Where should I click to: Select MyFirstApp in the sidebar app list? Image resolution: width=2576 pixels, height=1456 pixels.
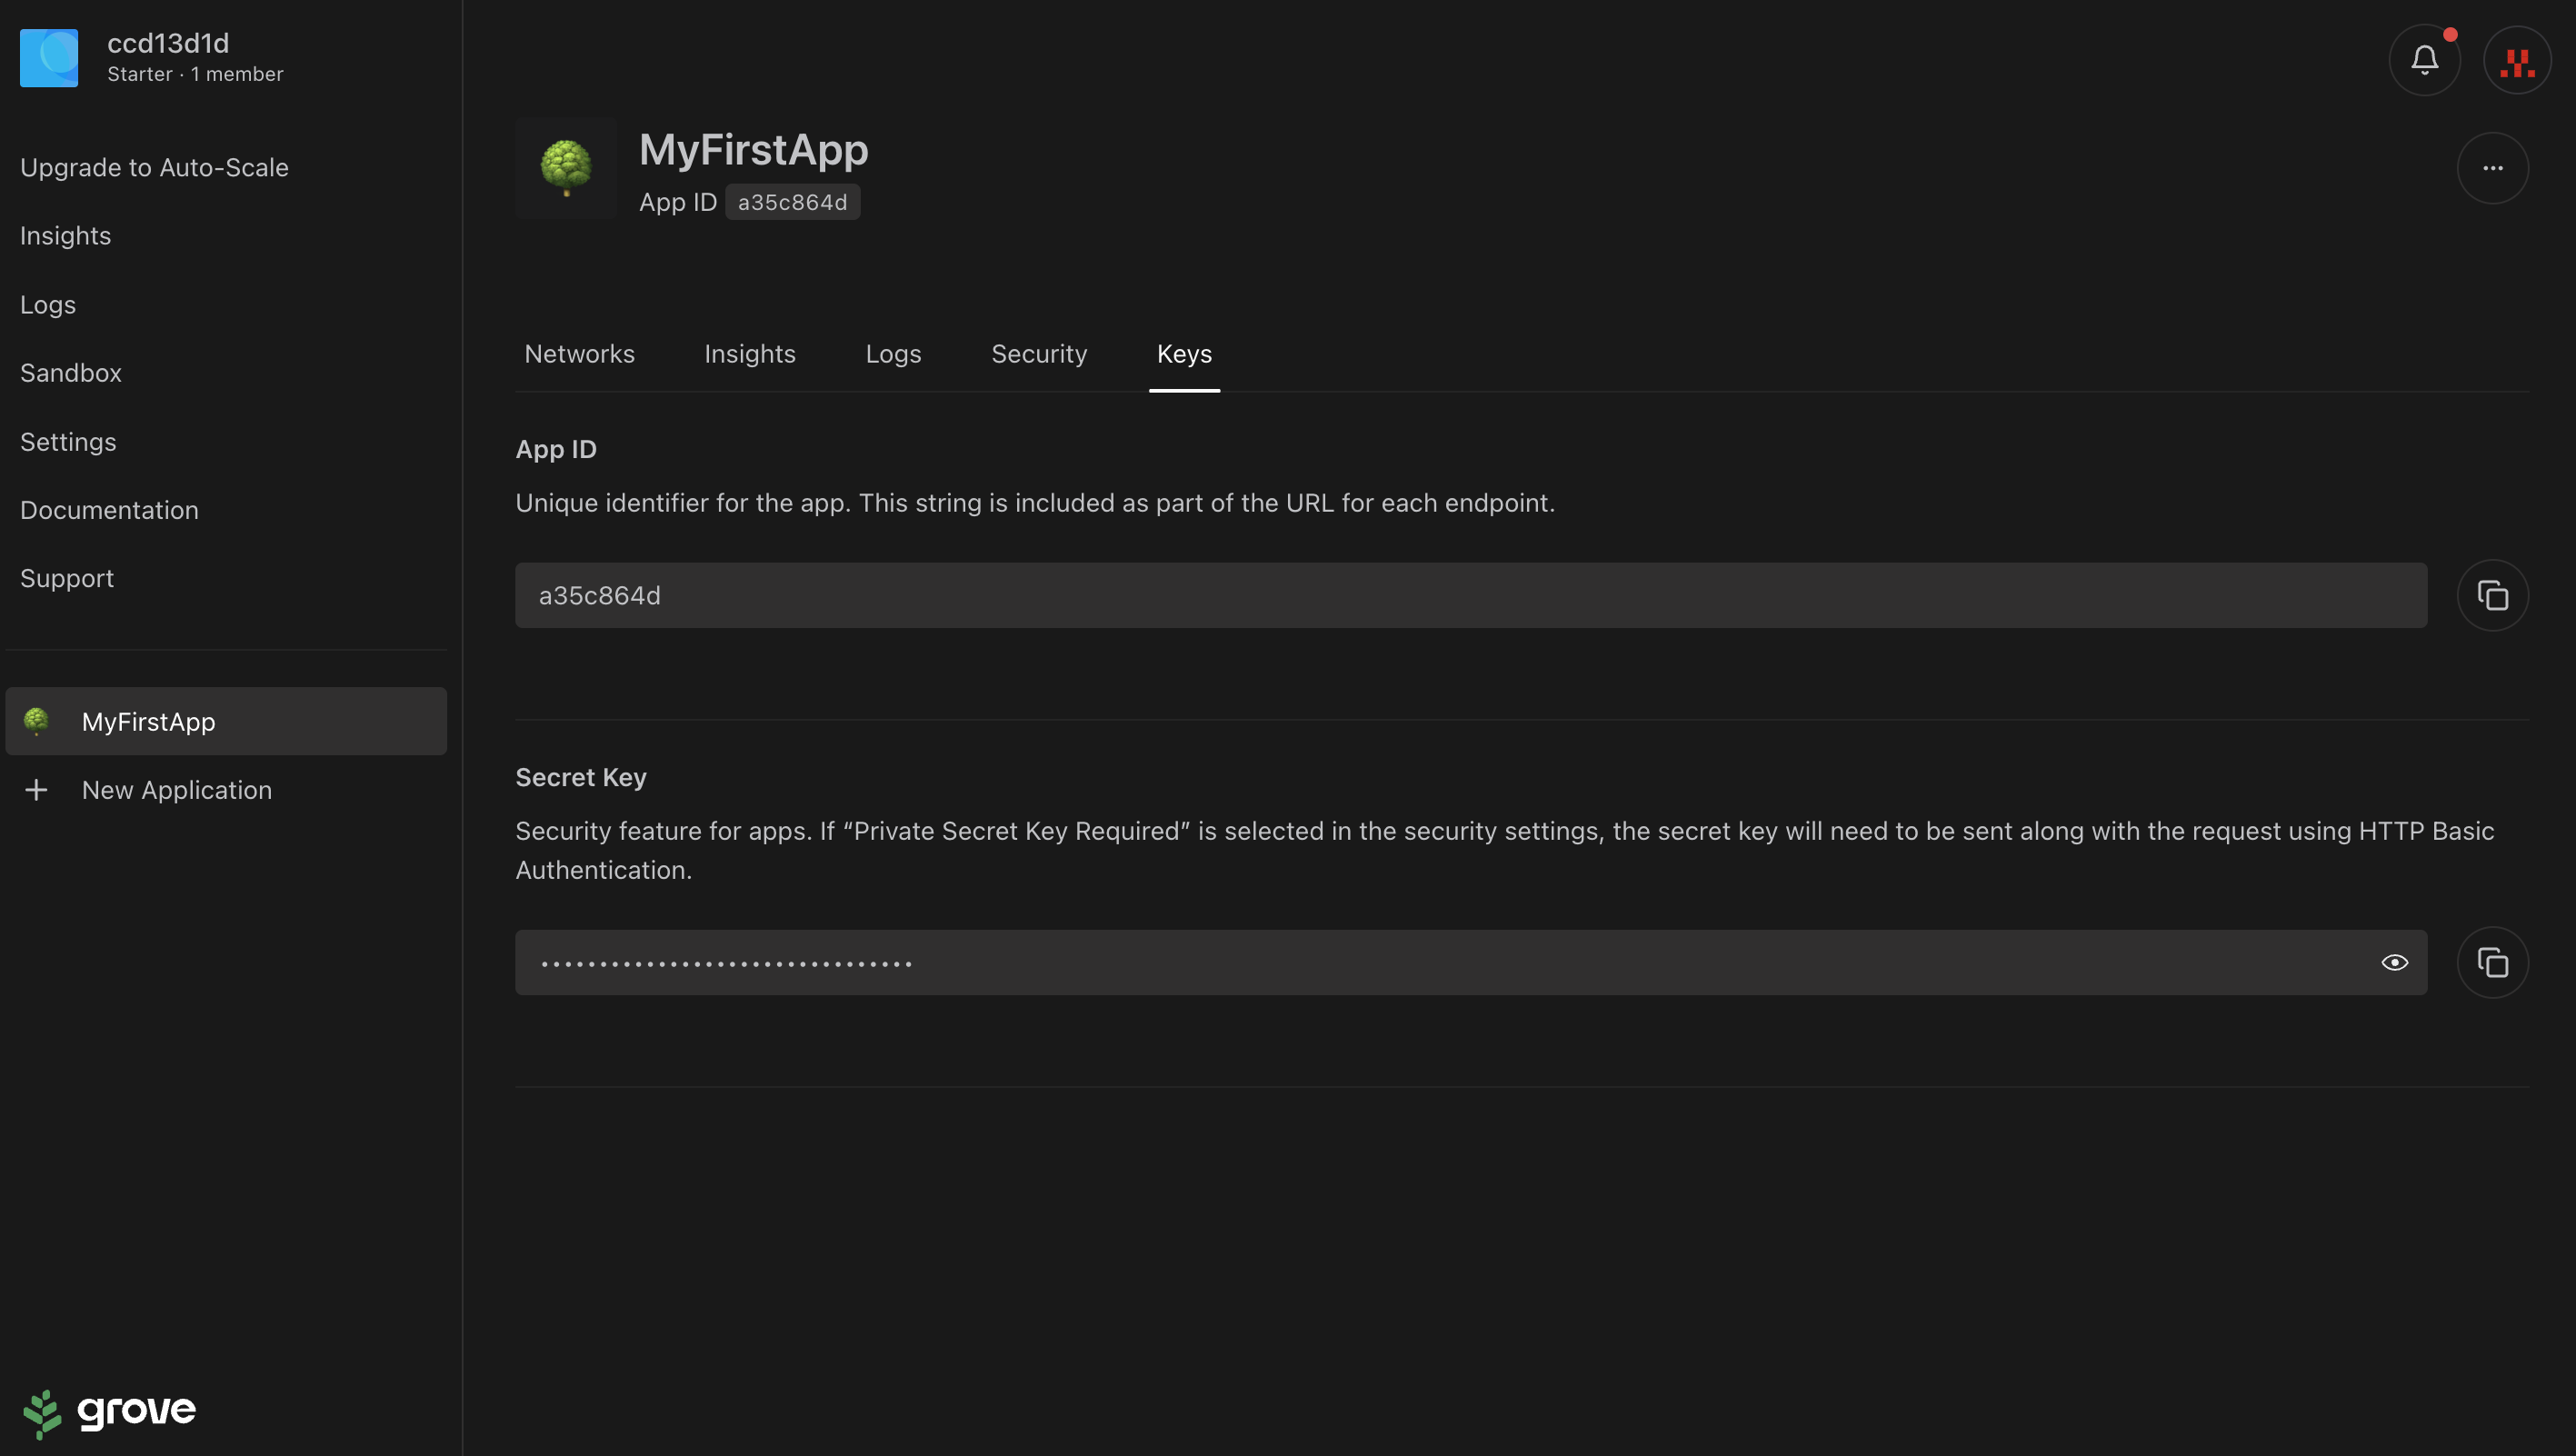click(x=226, y=721)
